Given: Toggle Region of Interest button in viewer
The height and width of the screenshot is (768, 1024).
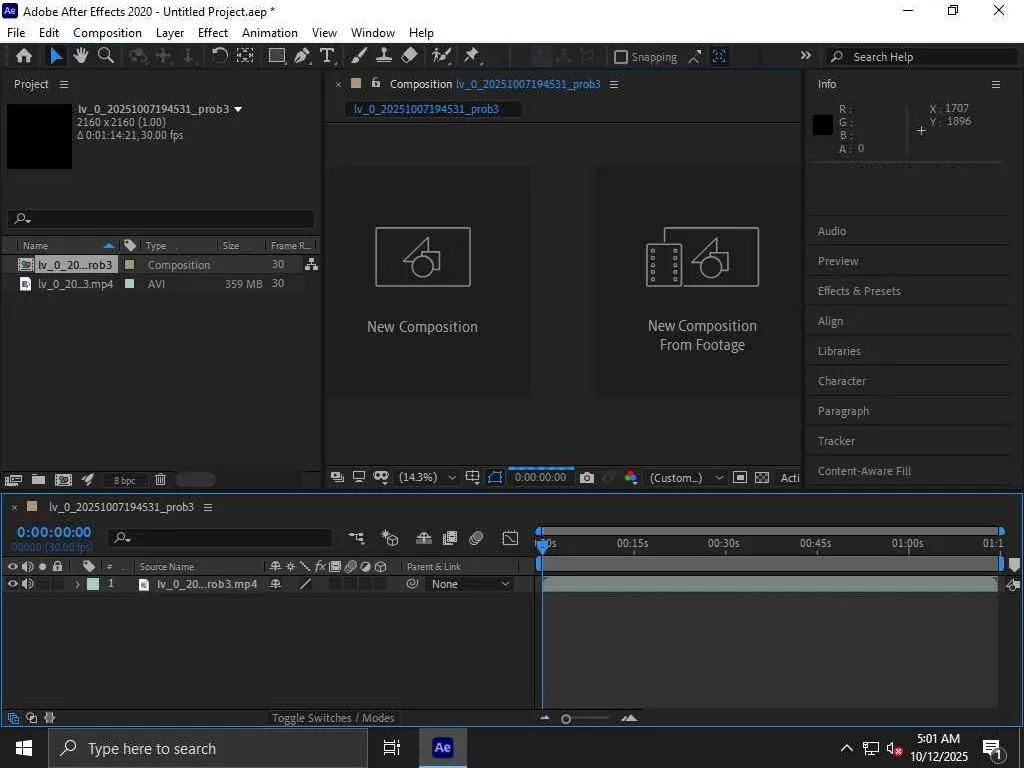Looking at the screenshot, I should point(739,478).
